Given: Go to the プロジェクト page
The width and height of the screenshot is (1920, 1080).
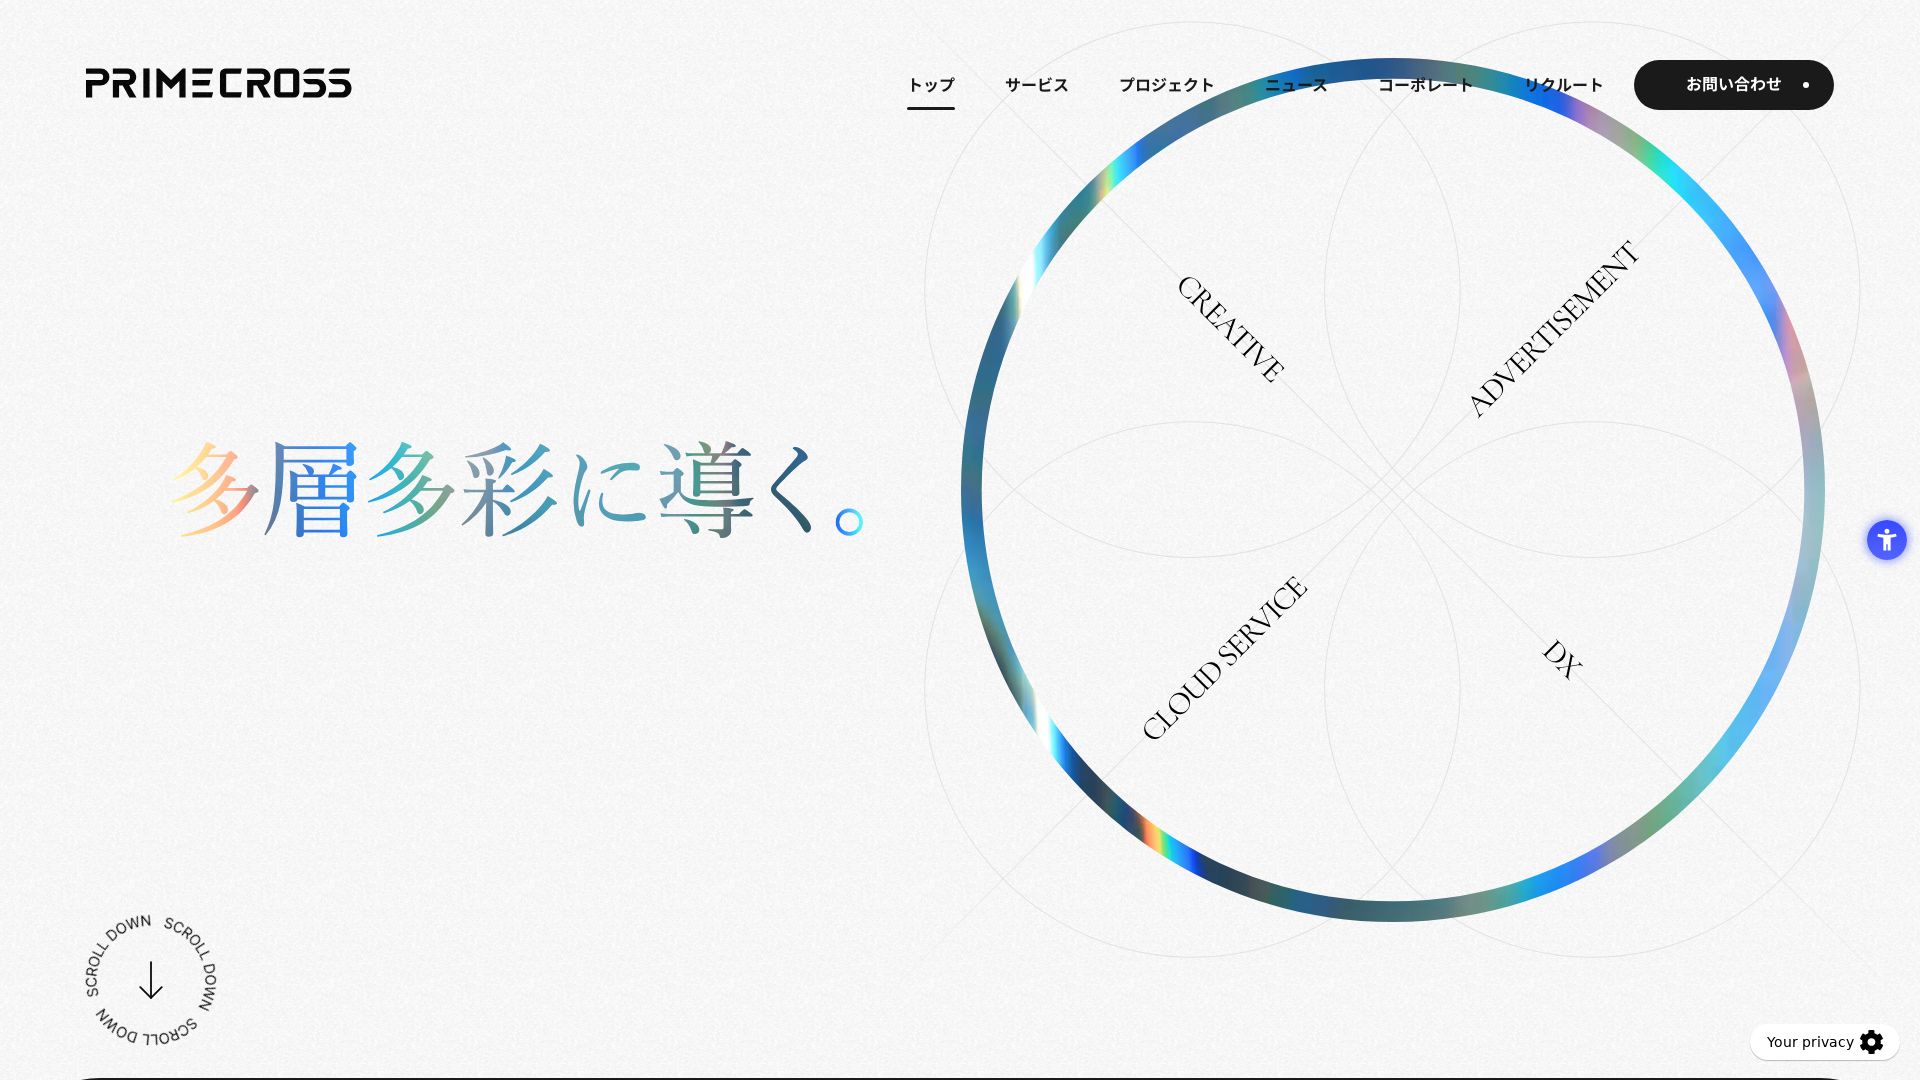Looking at the screenshot, I should pyautogui.click(x=1166, y=85).
